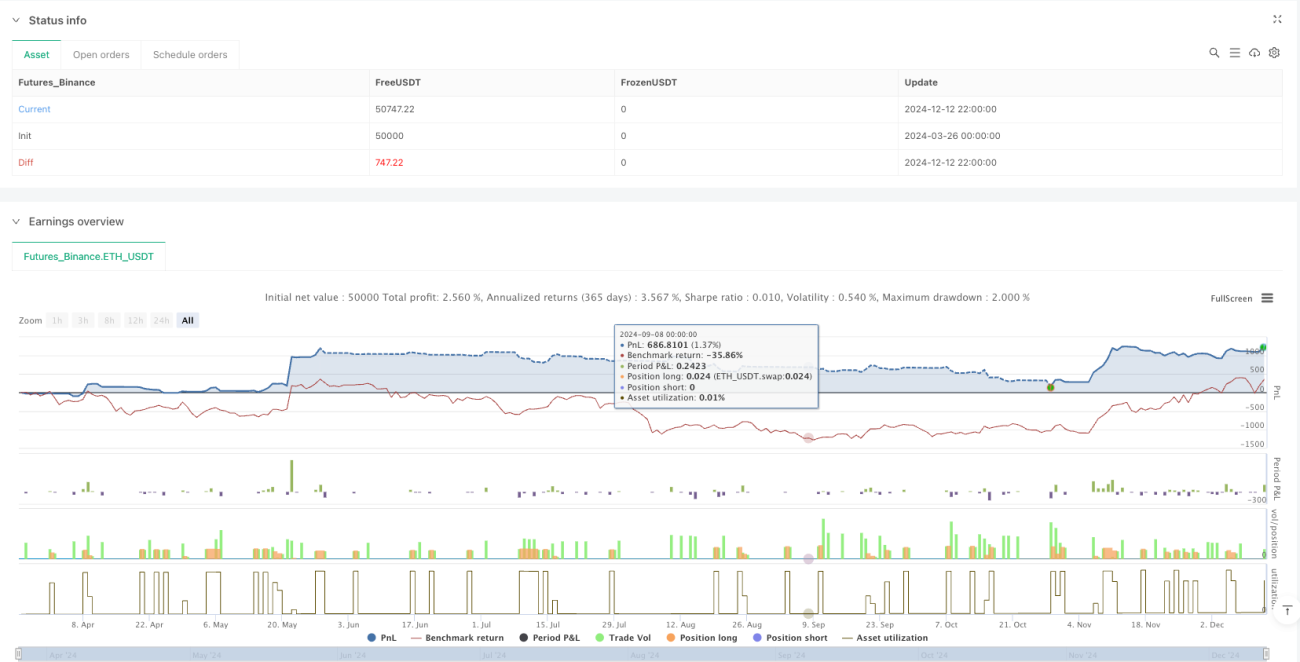Screen dimensions: 1300x662
Task: Switch to the Schedule orders tab
Action: pyautogui.click(x=190, y=54)
